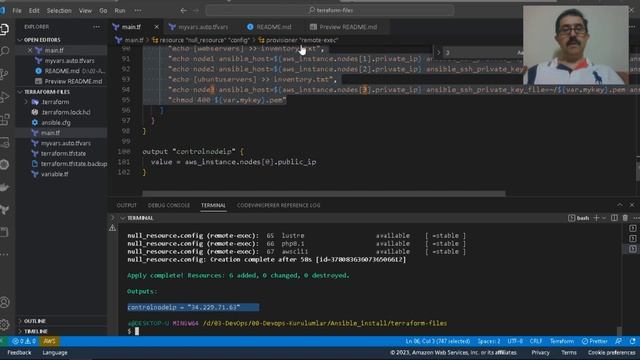Screen dimensions: 640x360
Task: Click the CRLF line ending indicator
Action: click(536, 341)
